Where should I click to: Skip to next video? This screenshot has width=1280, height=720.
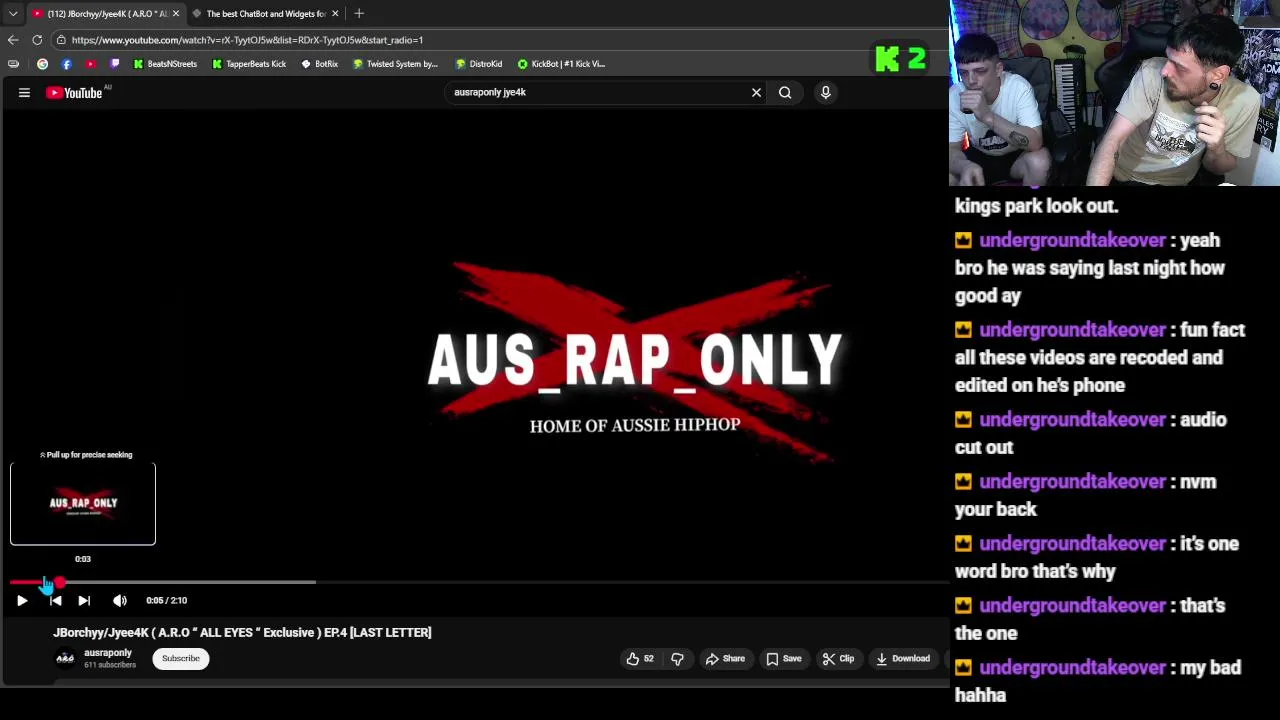84,600
